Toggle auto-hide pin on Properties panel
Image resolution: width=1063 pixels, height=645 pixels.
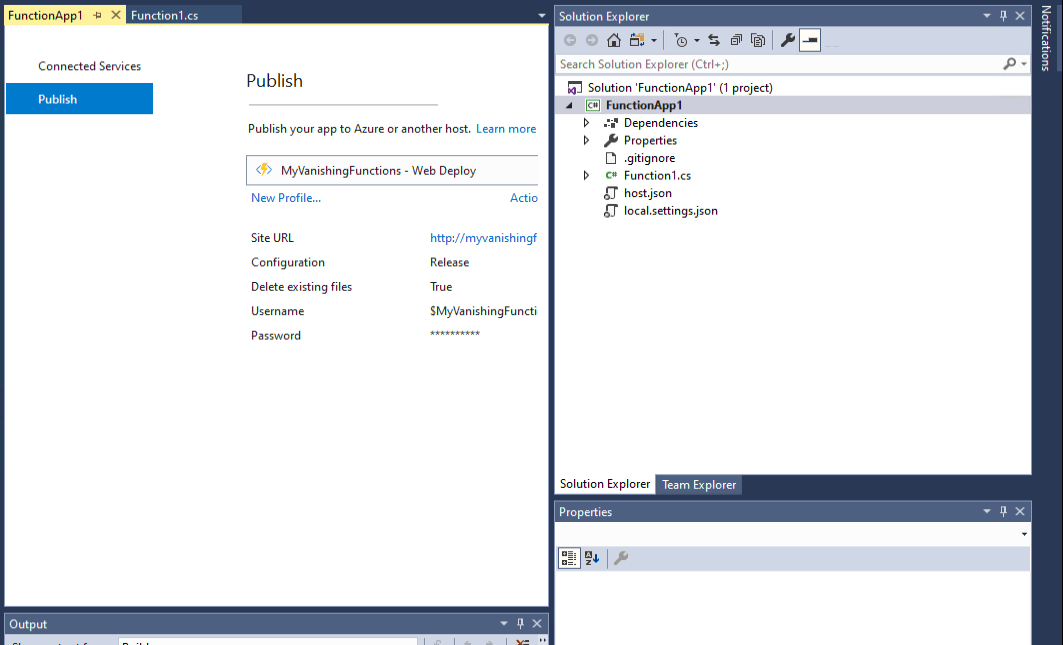pos(1003,511)
